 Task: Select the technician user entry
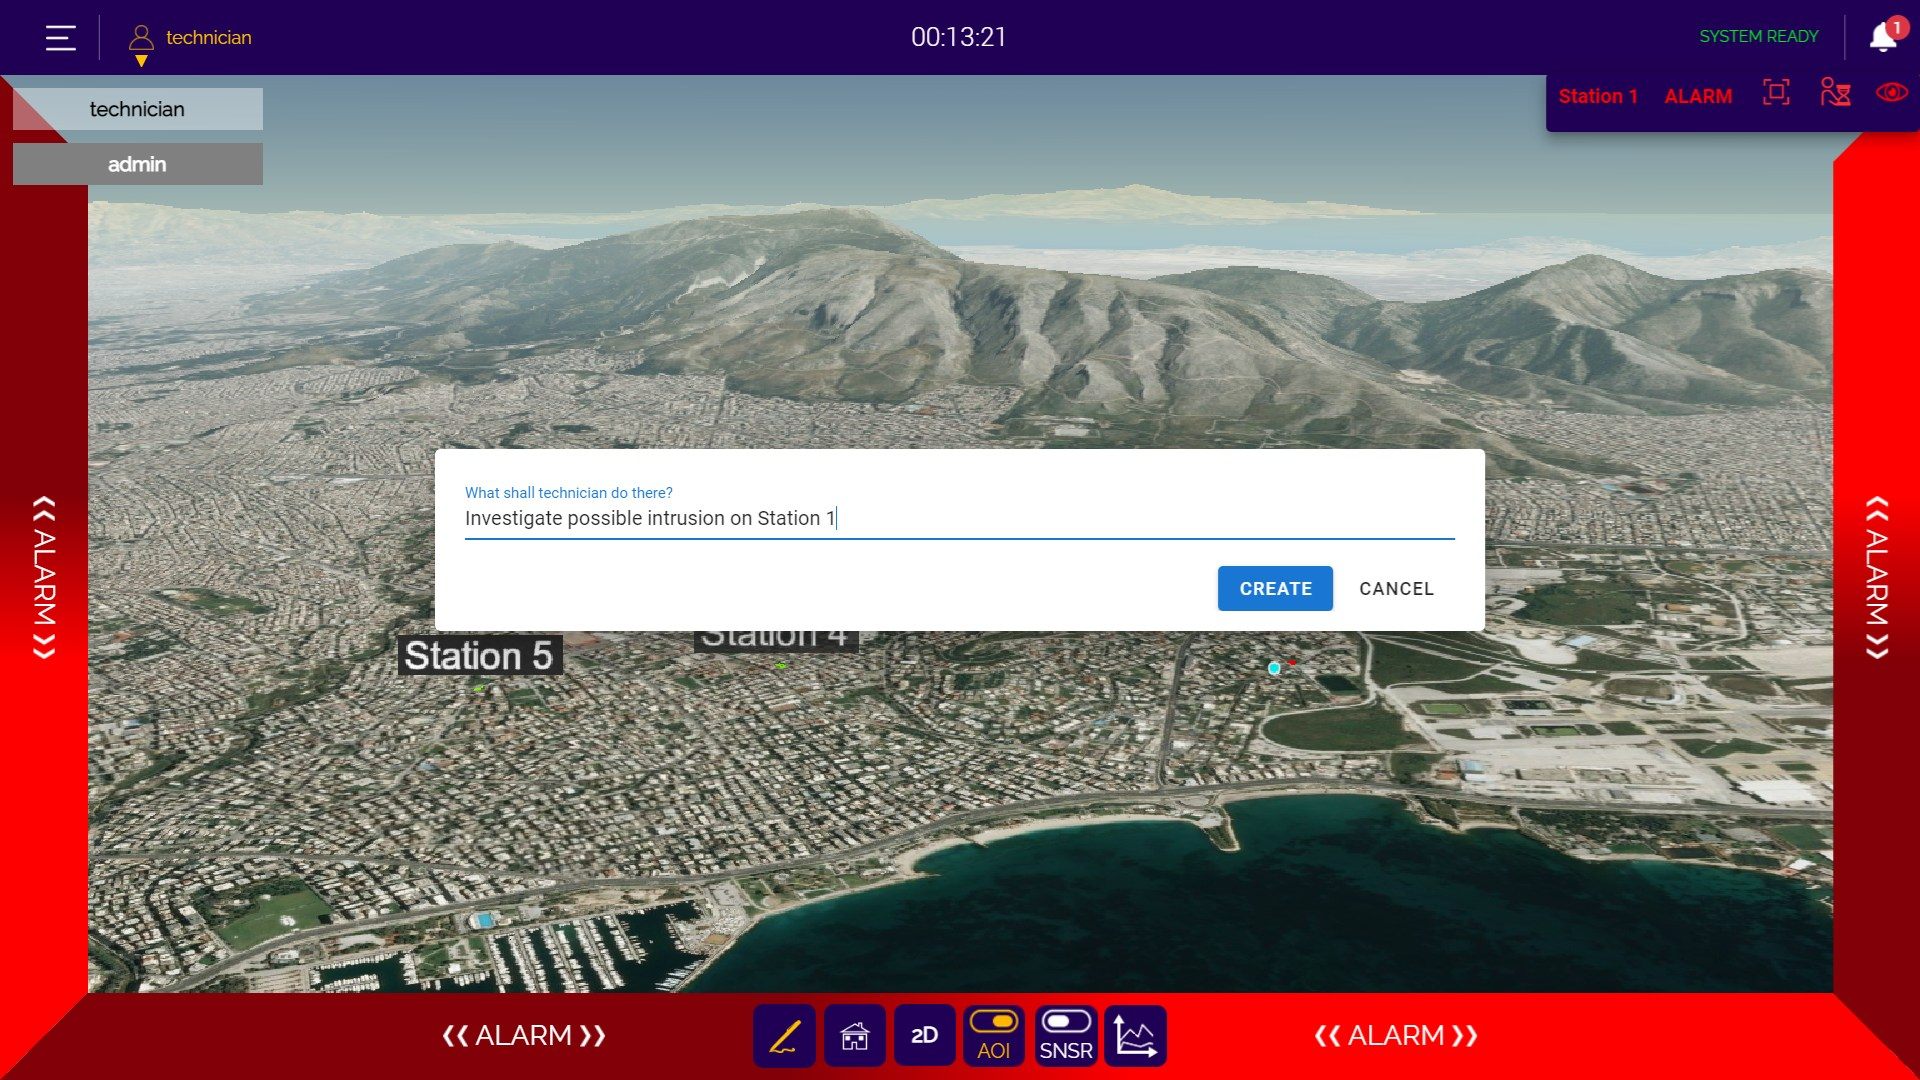click(x=138, y=109)
